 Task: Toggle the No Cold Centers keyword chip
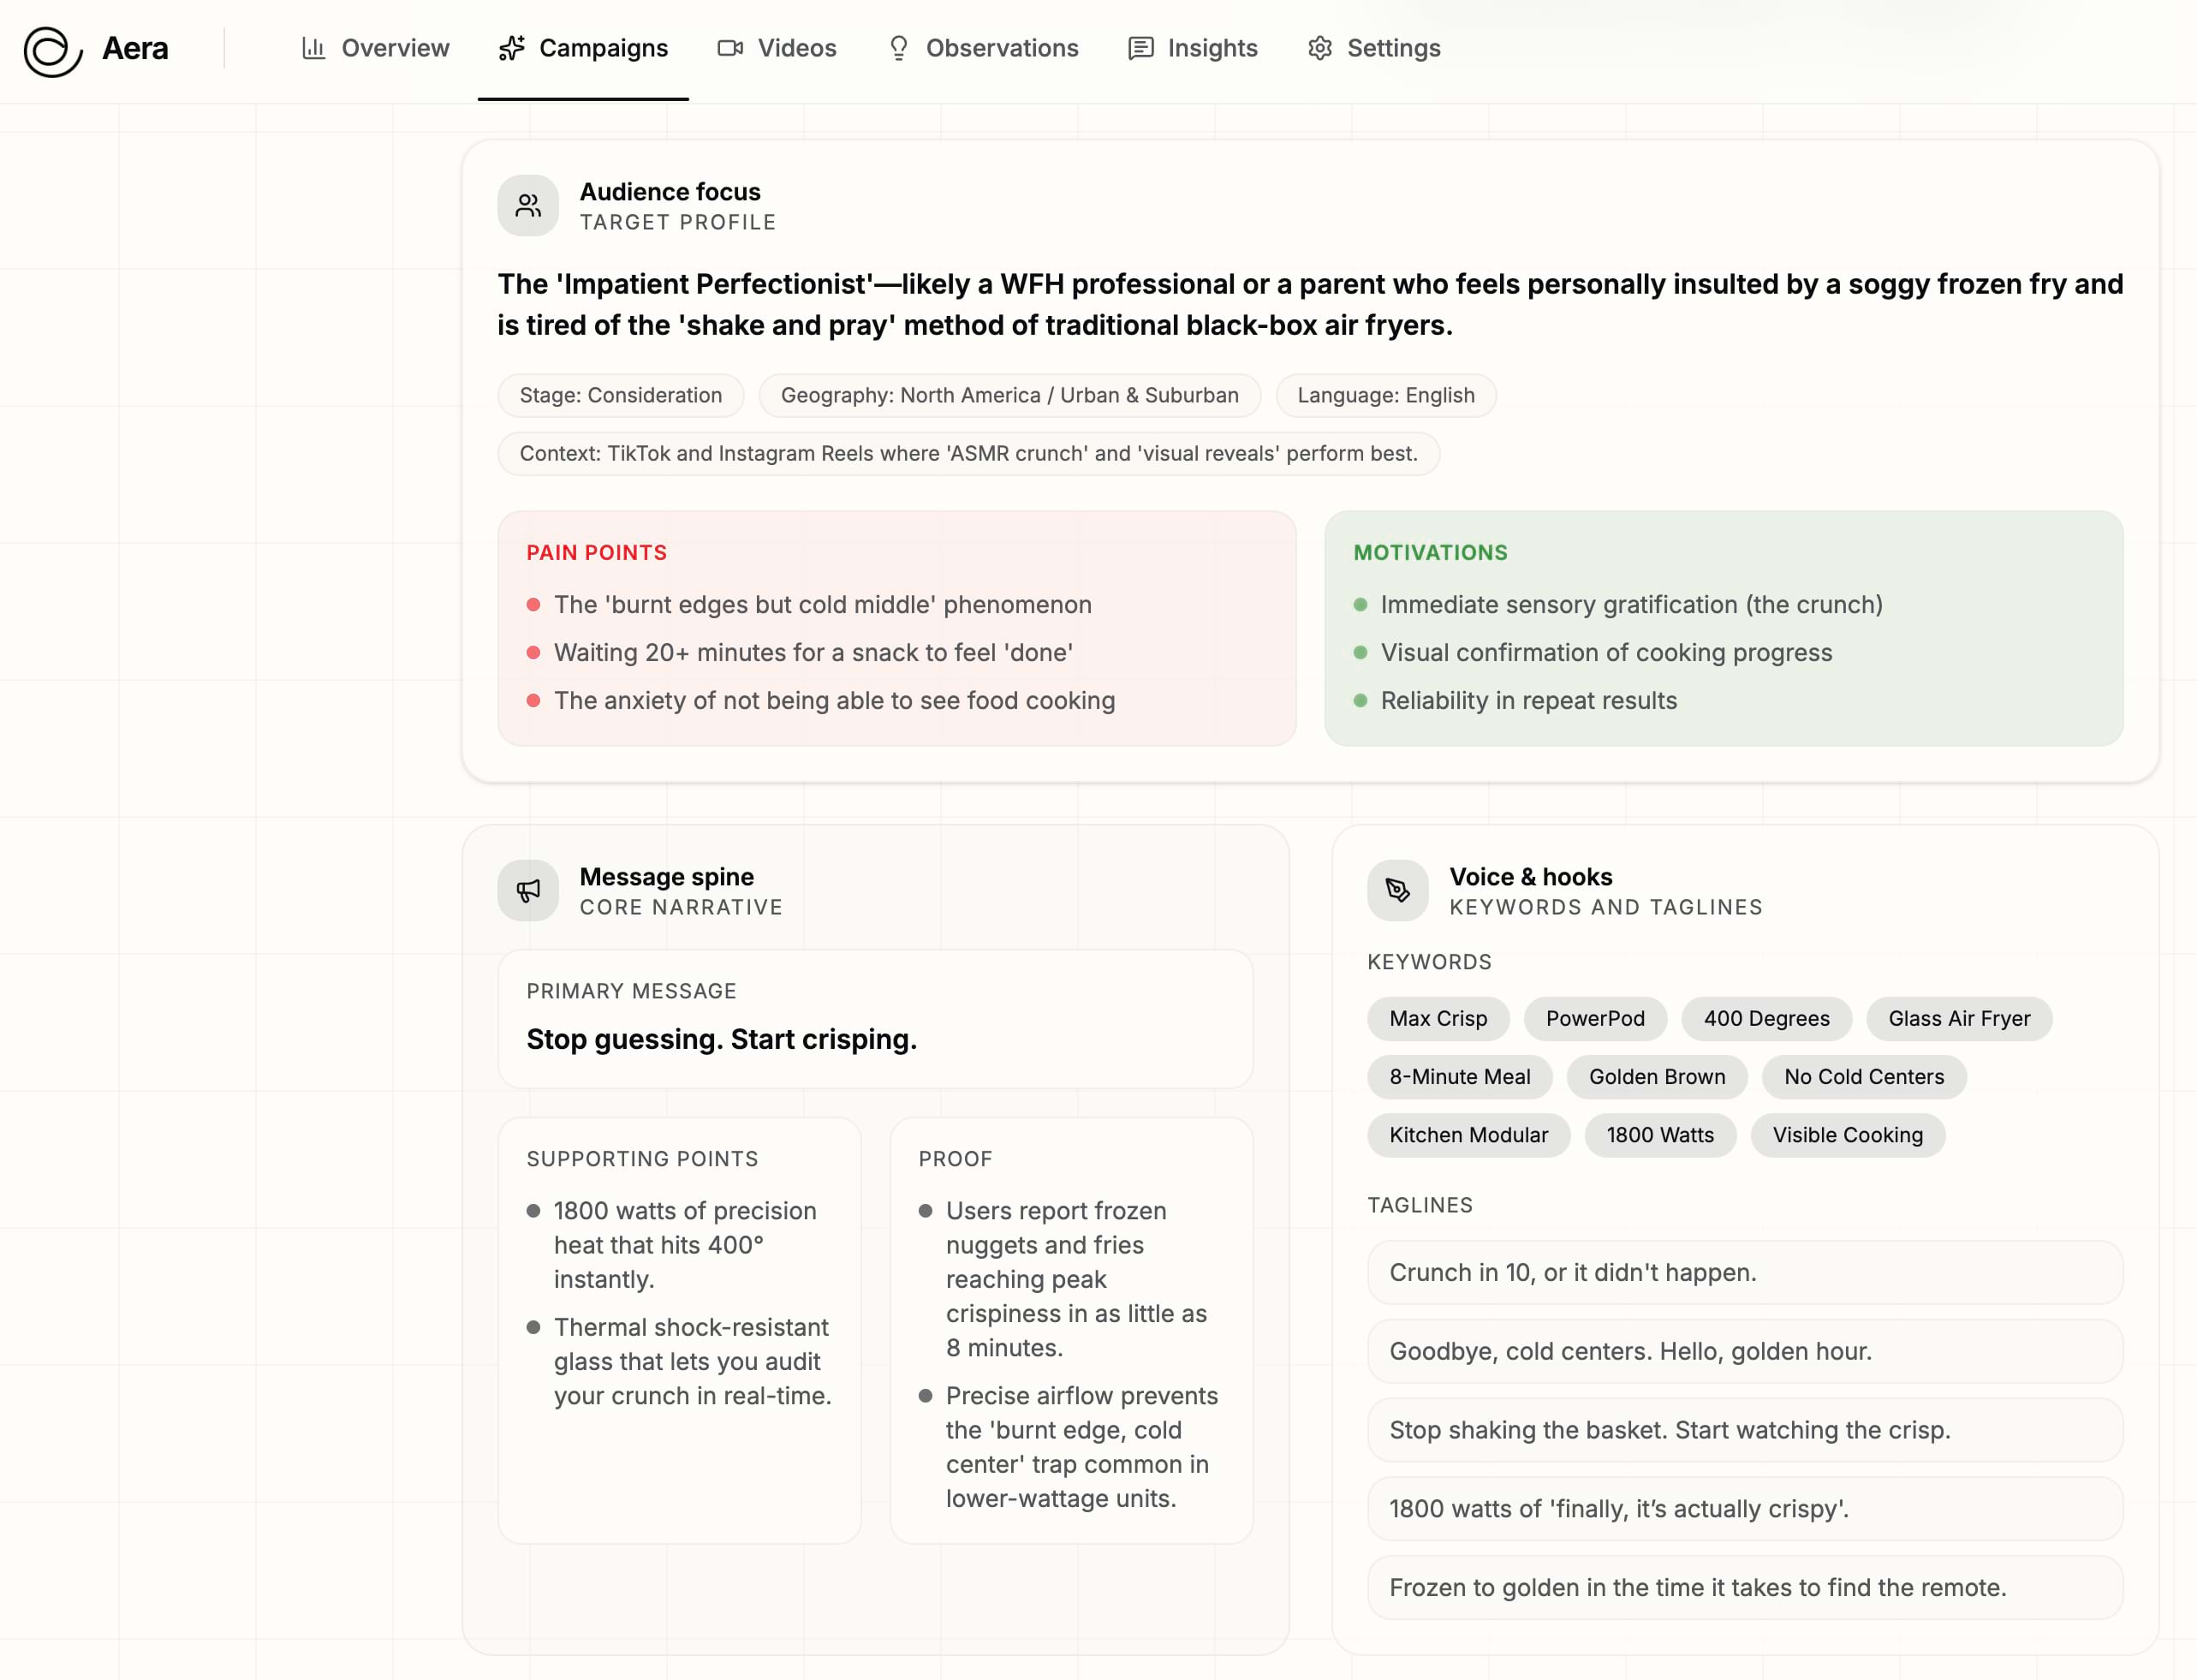[x=1863, y=1077]
